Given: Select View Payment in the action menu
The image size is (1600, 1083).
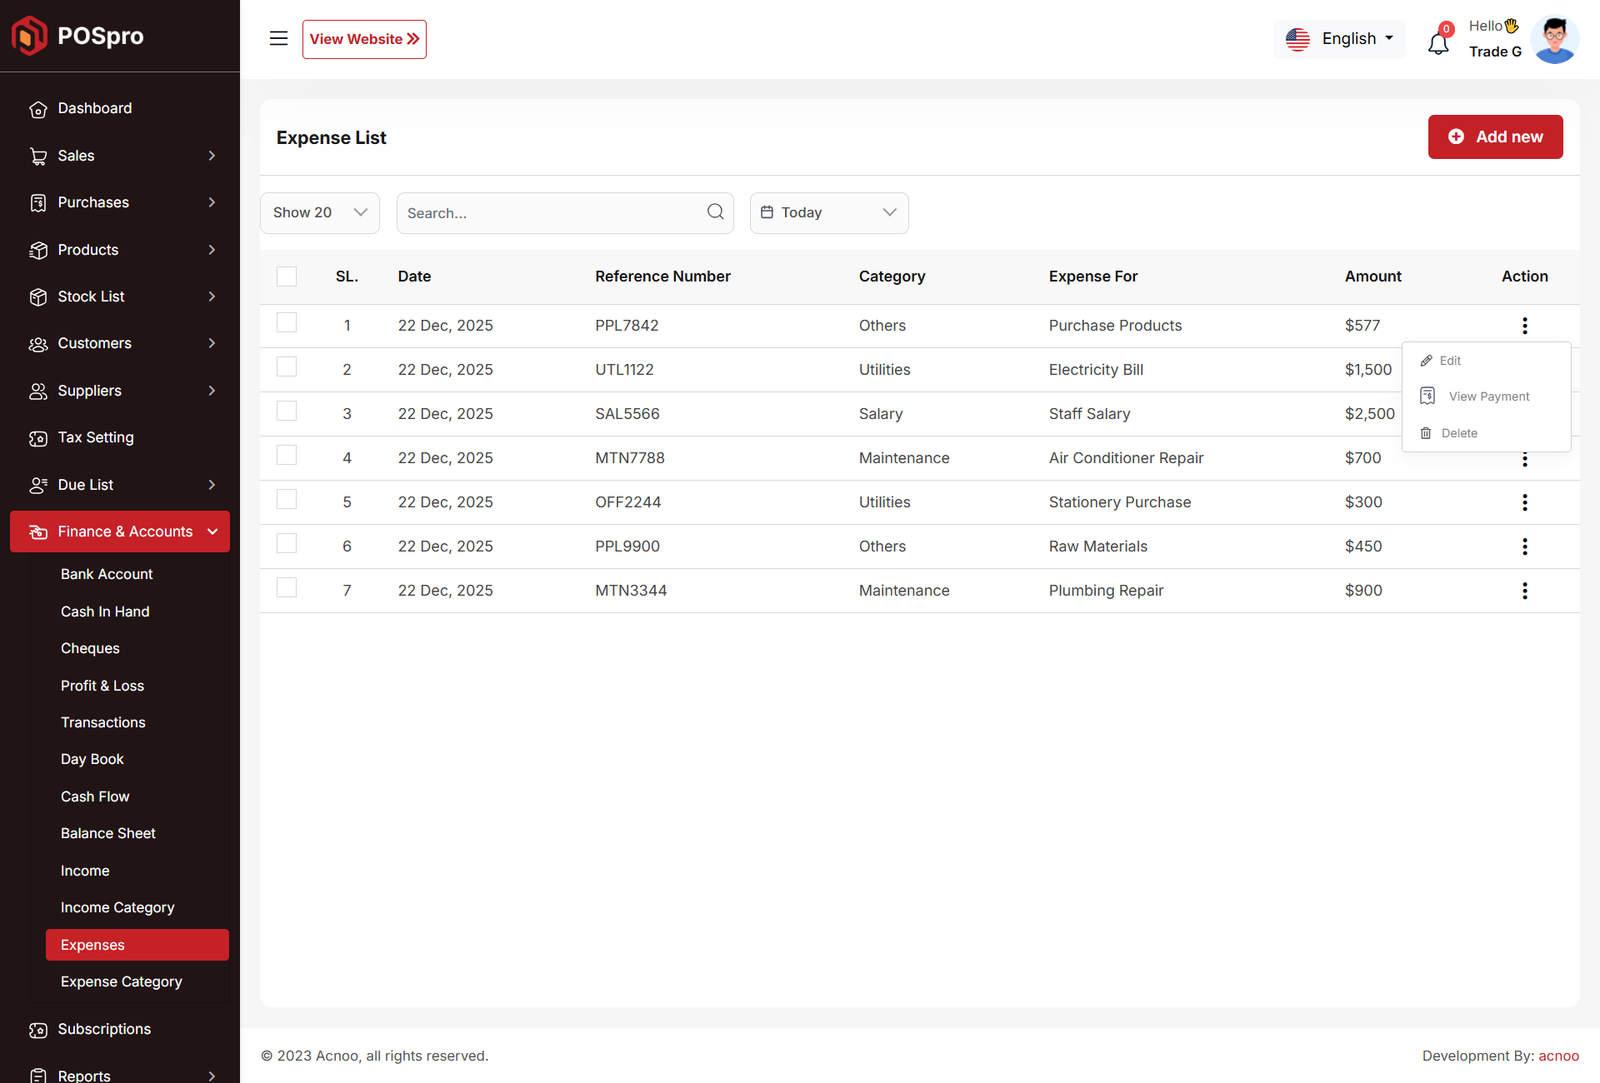Looking at the screenshot, I should tap(1488, 397).
